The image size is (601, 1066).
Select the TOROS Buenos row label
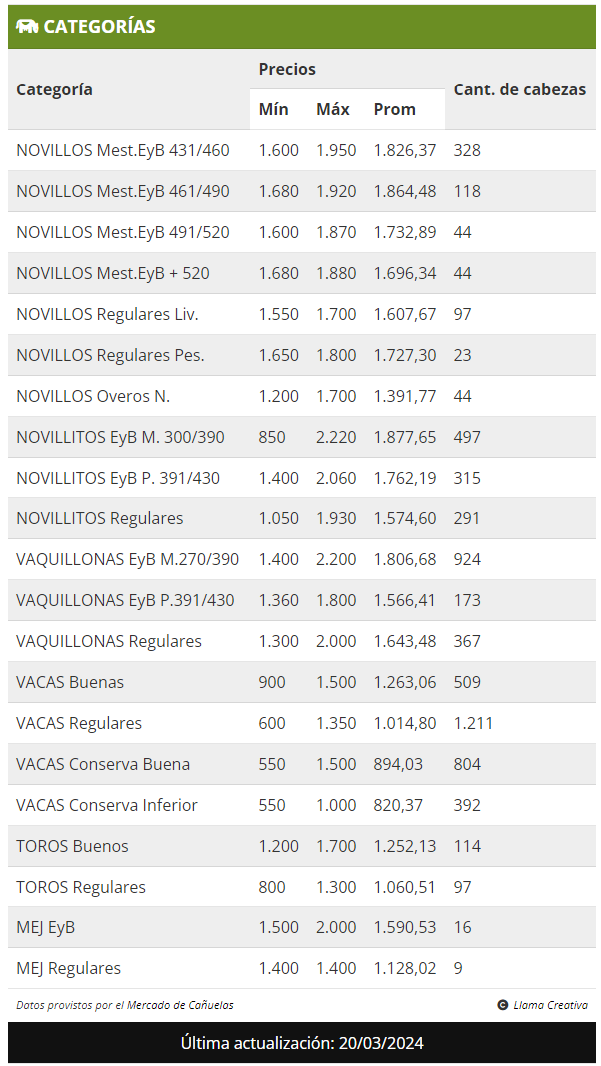(72, 846)
